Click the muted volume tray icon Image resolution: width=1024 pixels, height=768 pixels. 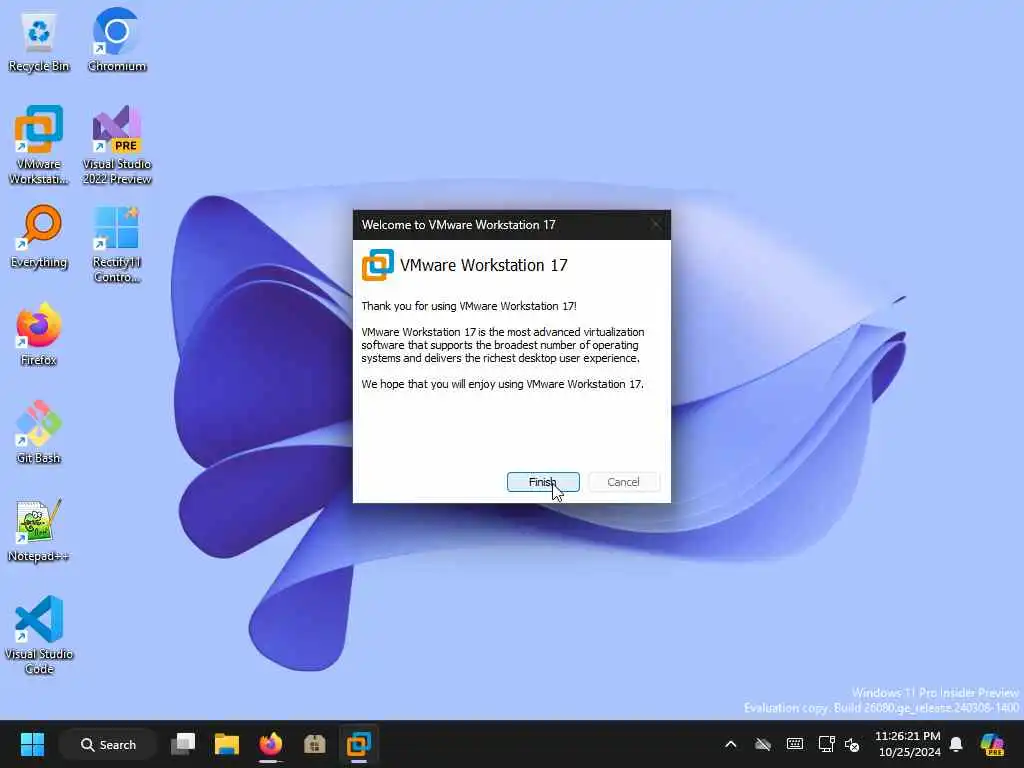click(x=852, y=744)
